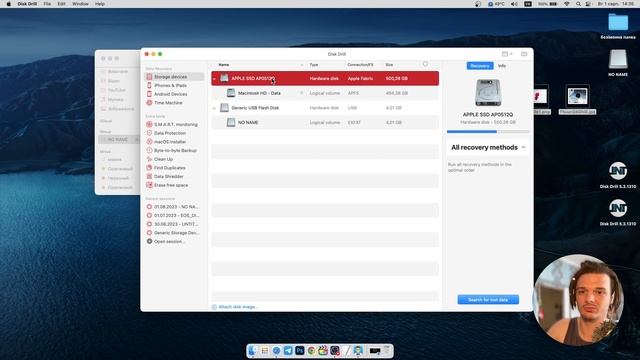This screenshot has width=640, height=360.
Task: Open Safari from the Dock
Action: point(276,350)
